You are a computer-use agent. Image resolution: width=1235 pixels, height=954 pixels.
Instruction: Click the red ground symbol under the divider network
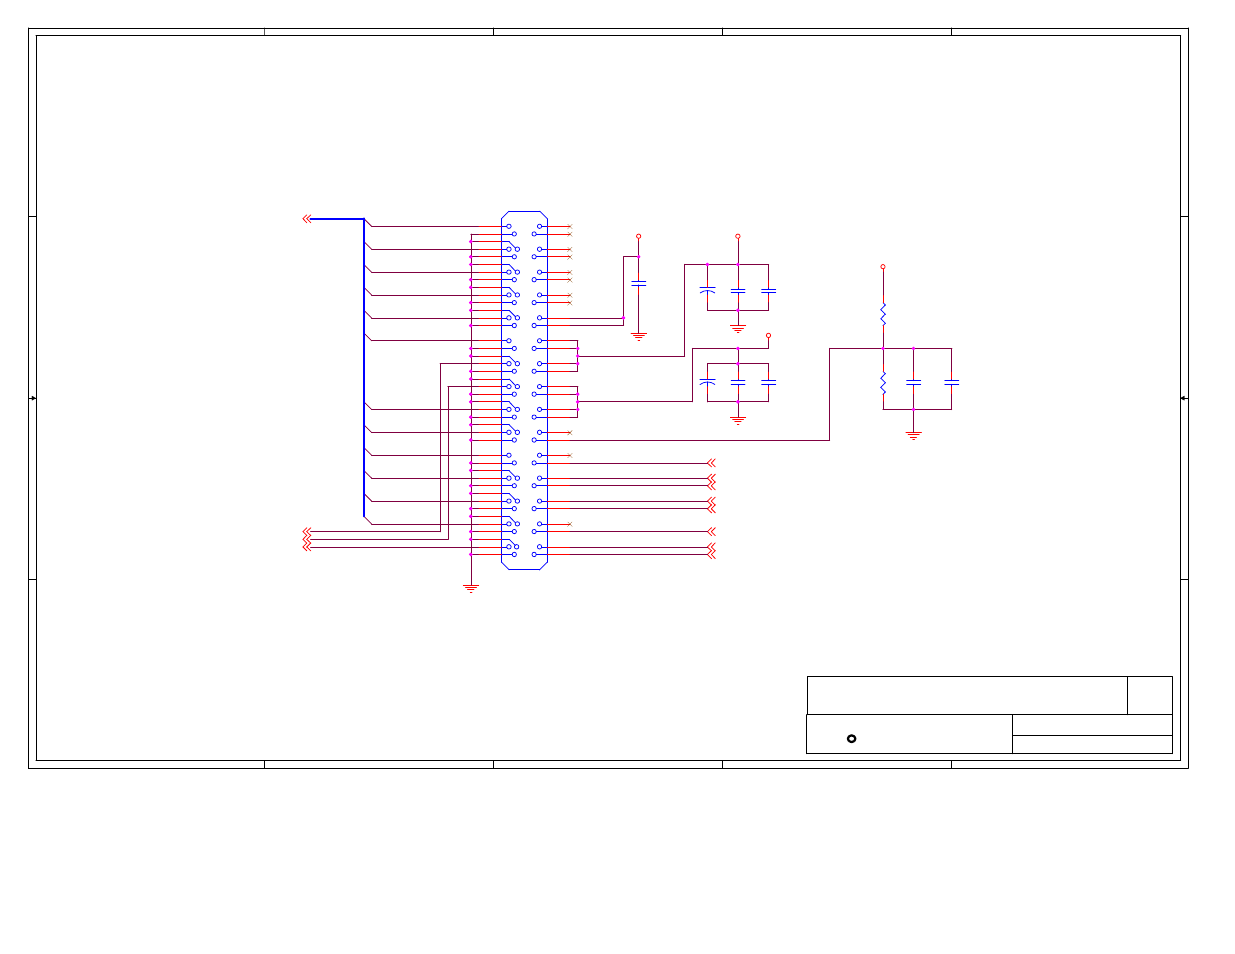(x=913, y=435)
